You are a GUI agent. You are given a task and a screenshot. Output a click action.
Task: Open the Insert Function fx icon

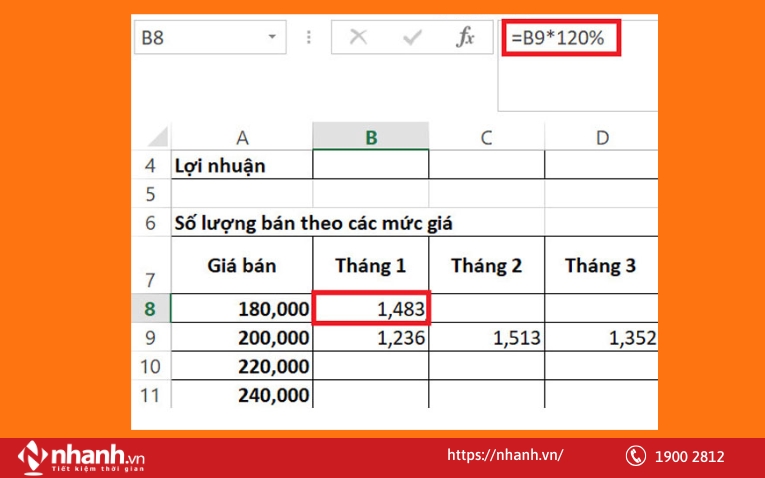[465, 37]
